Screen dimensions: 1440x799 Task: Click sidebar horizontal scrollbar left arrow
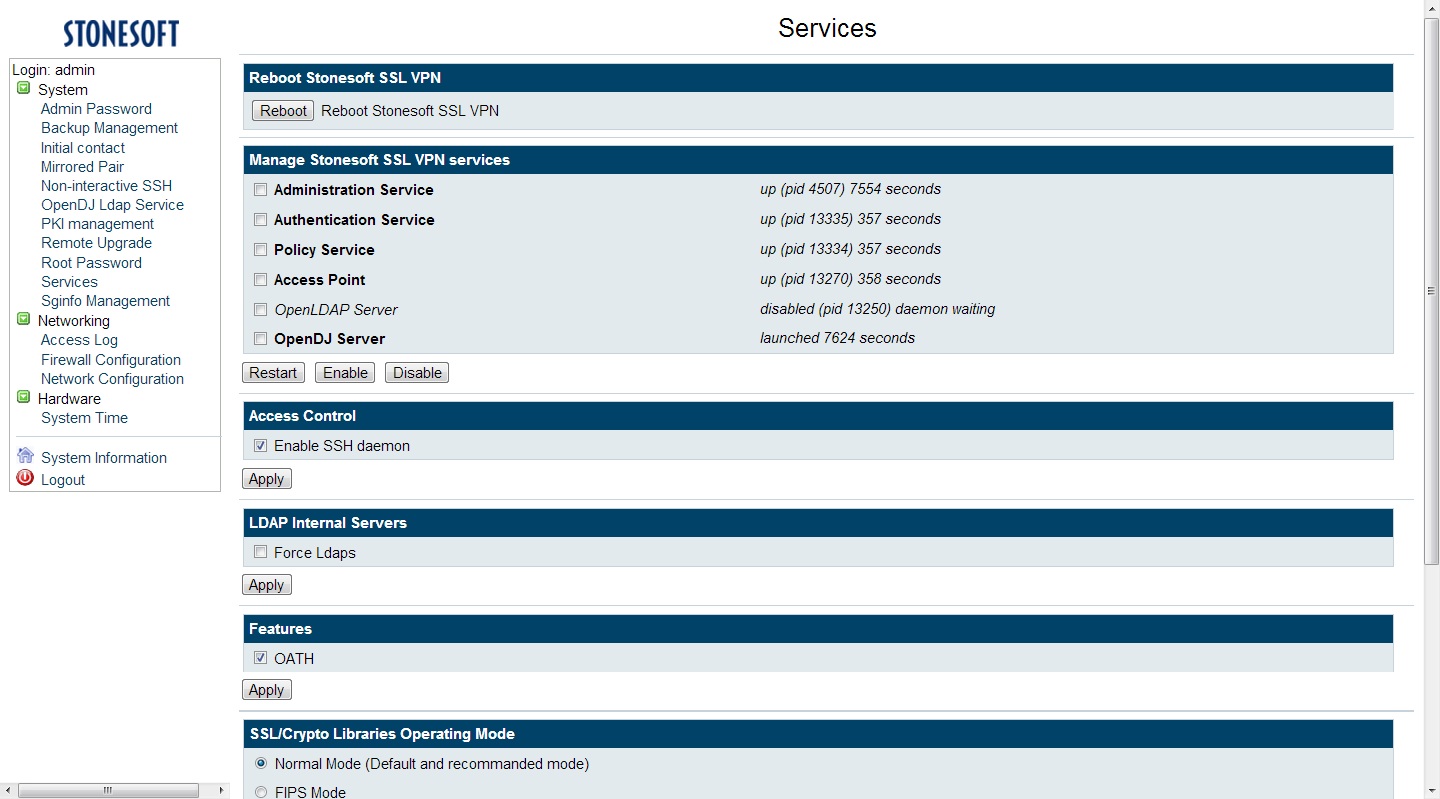[x=8, y=791]
